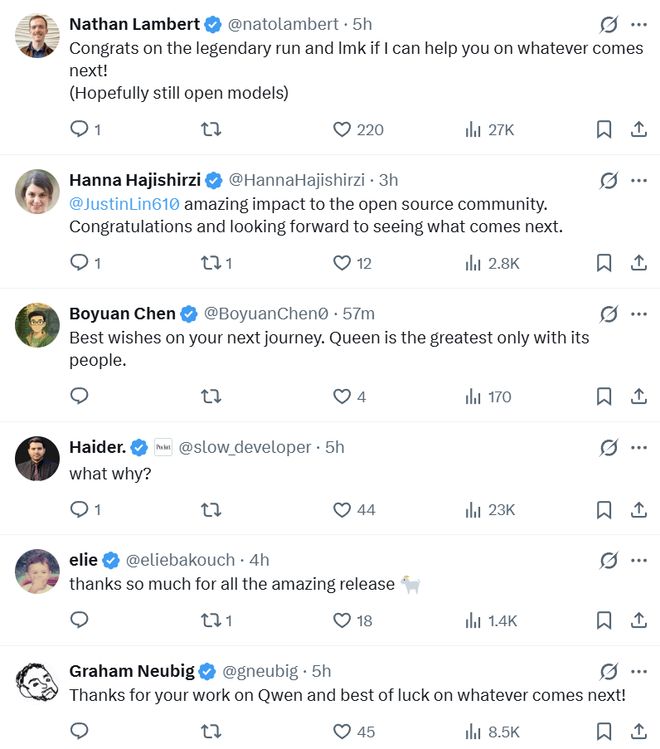
Task: Bookmark Graham Neubig's reply
Action: [x=604, y=732]
